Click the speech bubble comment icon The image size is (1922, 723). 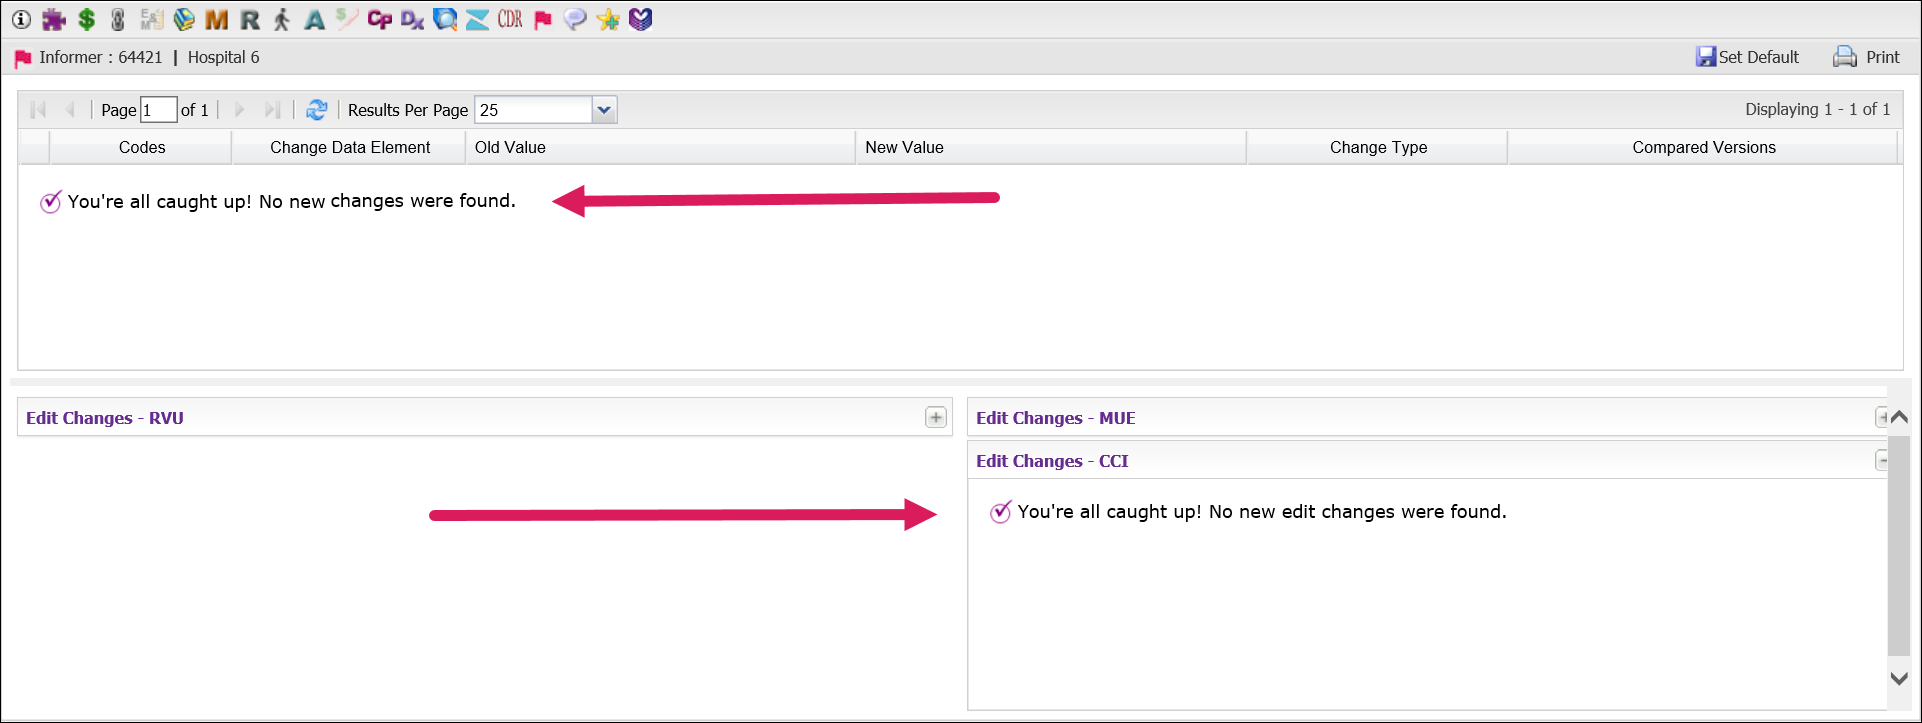pos(575,19)
